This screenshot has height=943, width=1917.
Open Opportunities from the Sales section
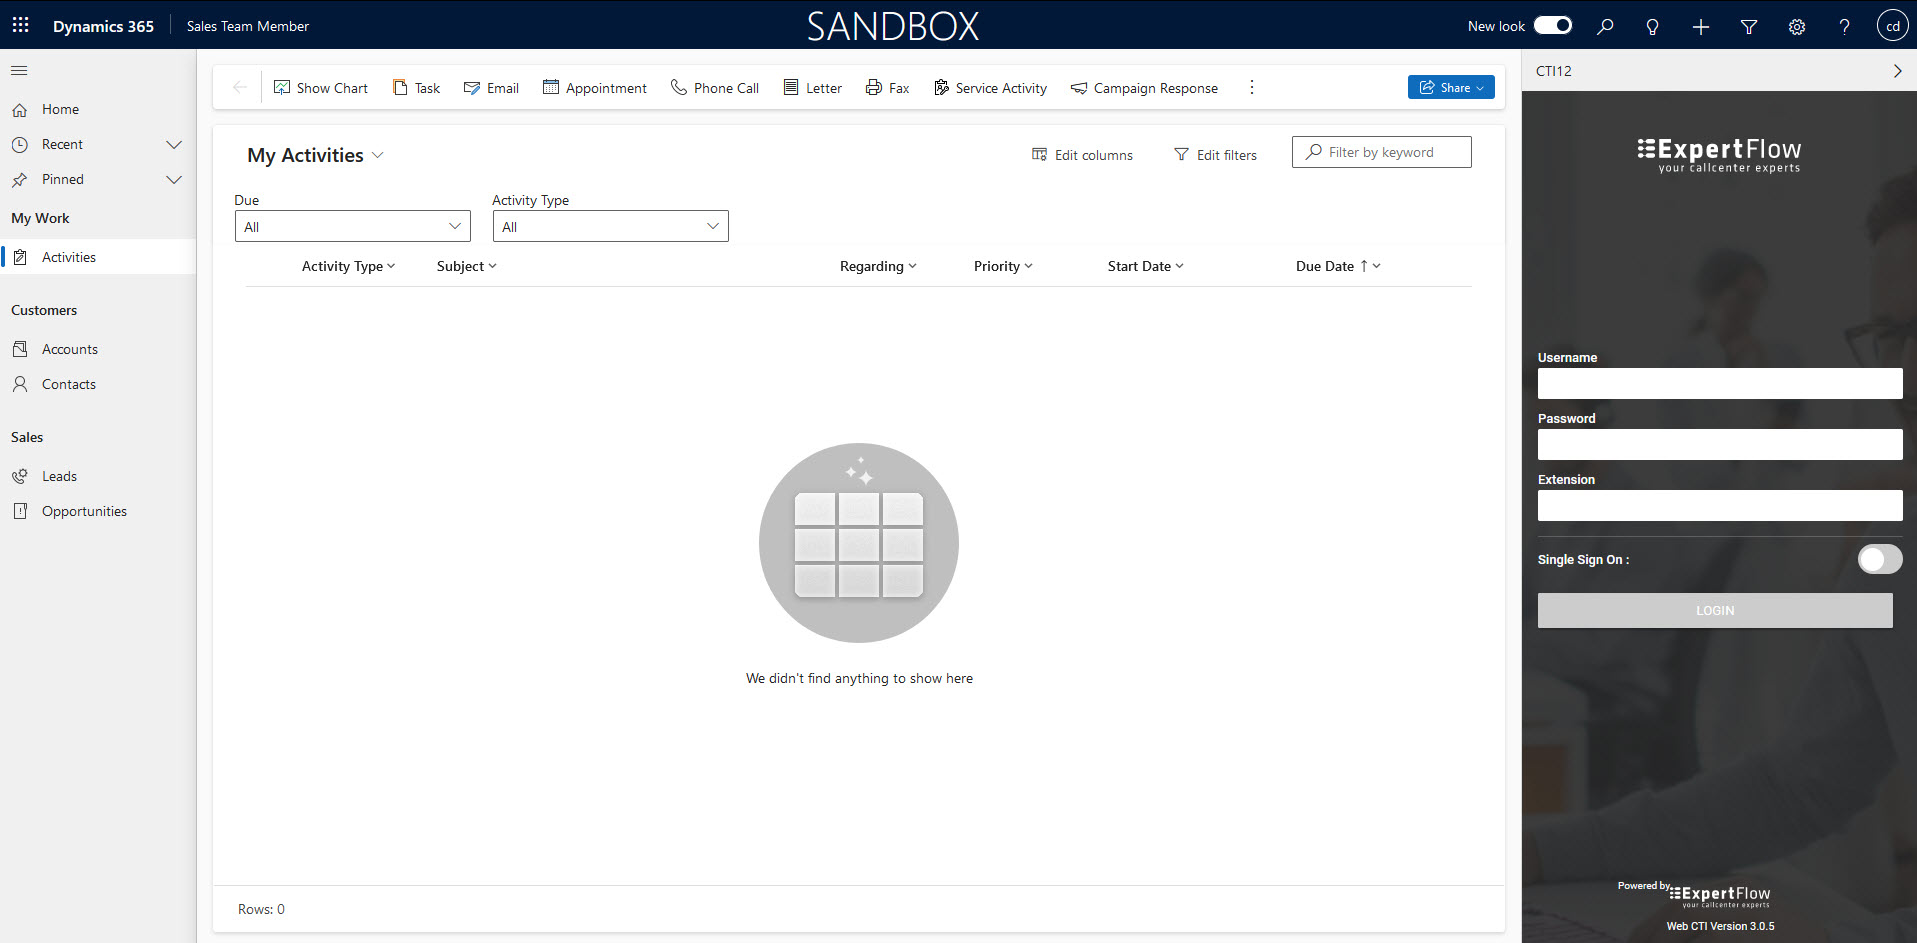click(x=84, y=511)
